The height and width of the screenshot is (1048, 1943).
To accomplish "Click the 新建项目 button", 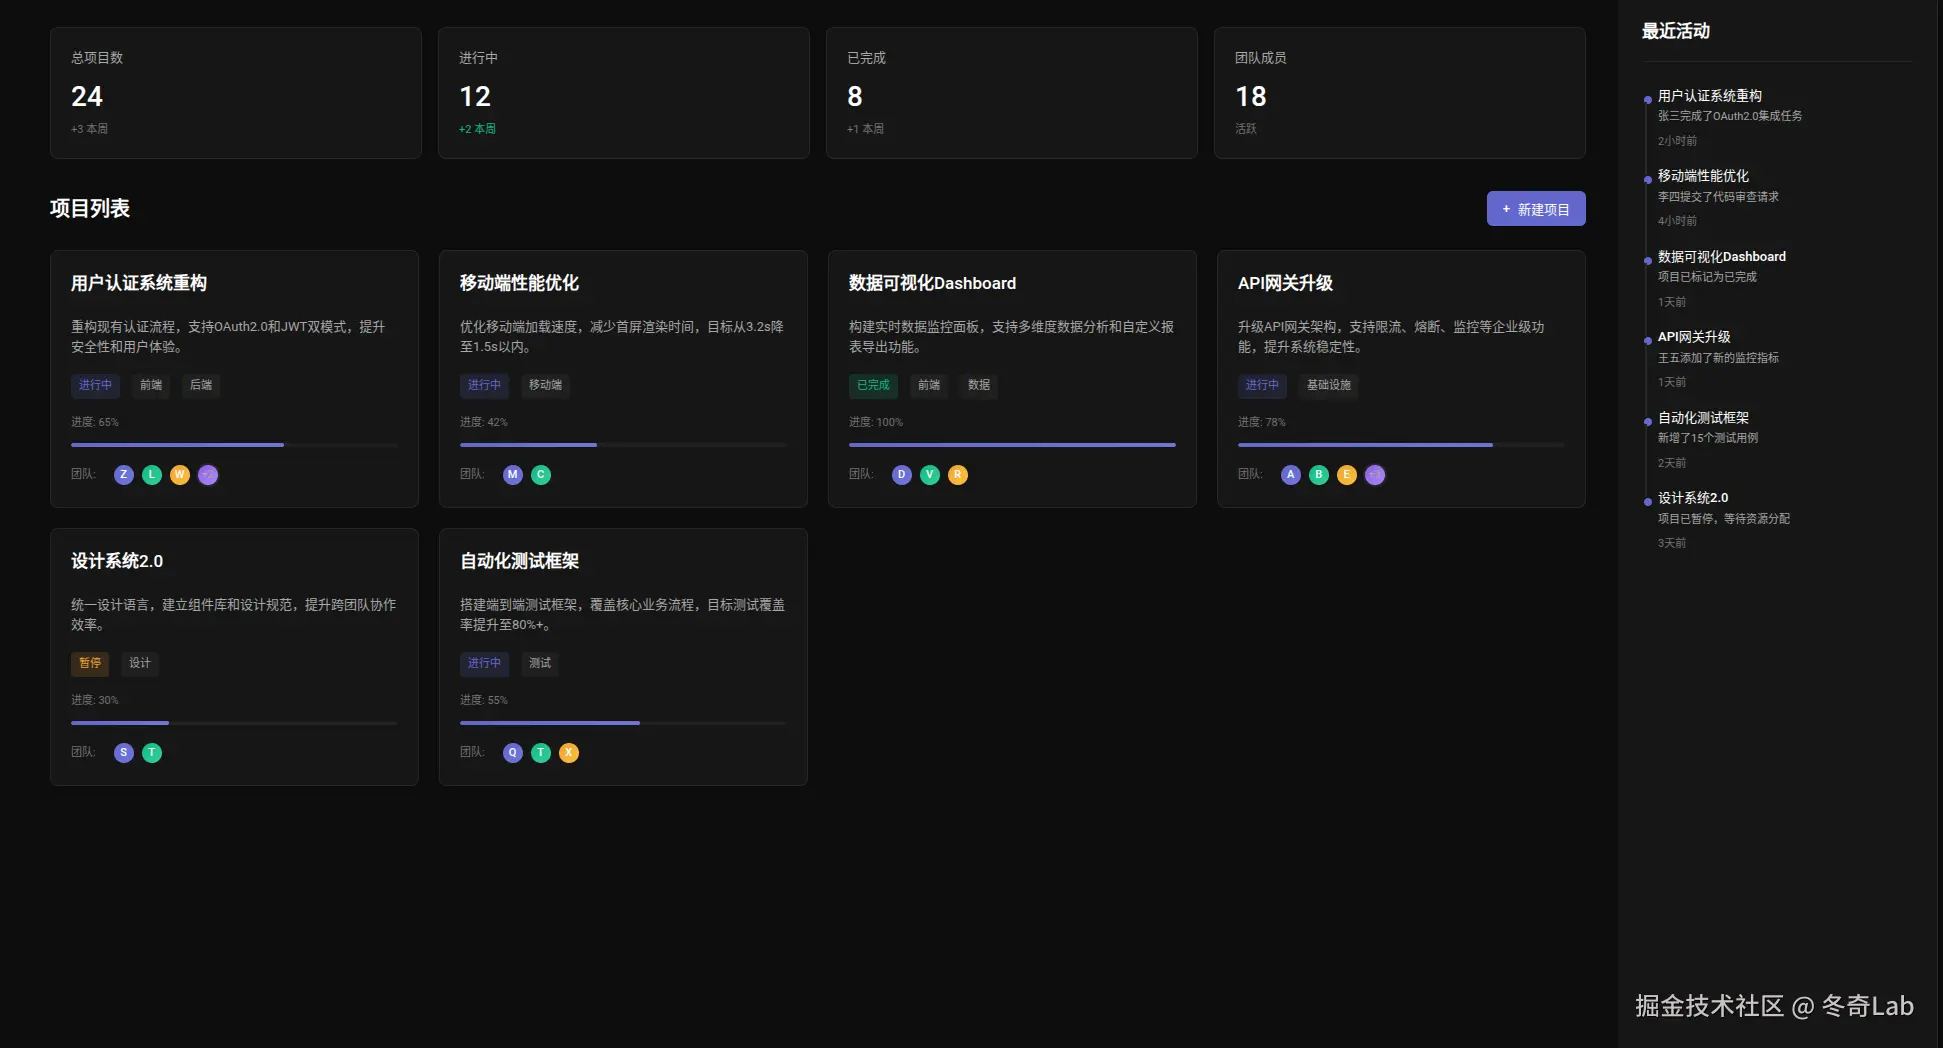I will click(1536, 209).
